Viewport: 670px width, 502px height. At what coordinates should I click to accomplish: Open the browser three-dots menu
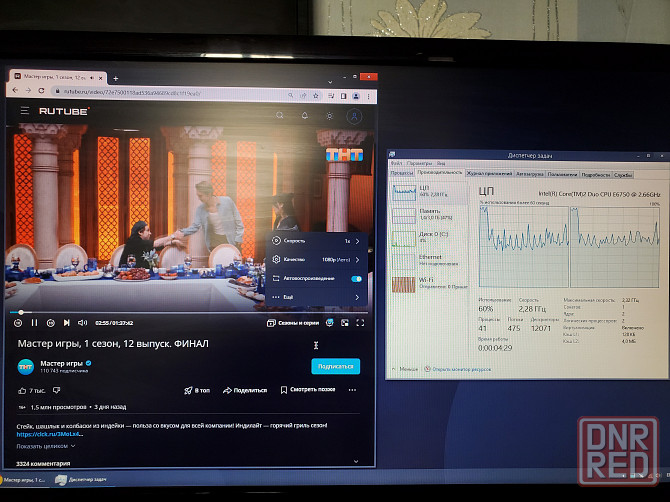click(368, 97)
